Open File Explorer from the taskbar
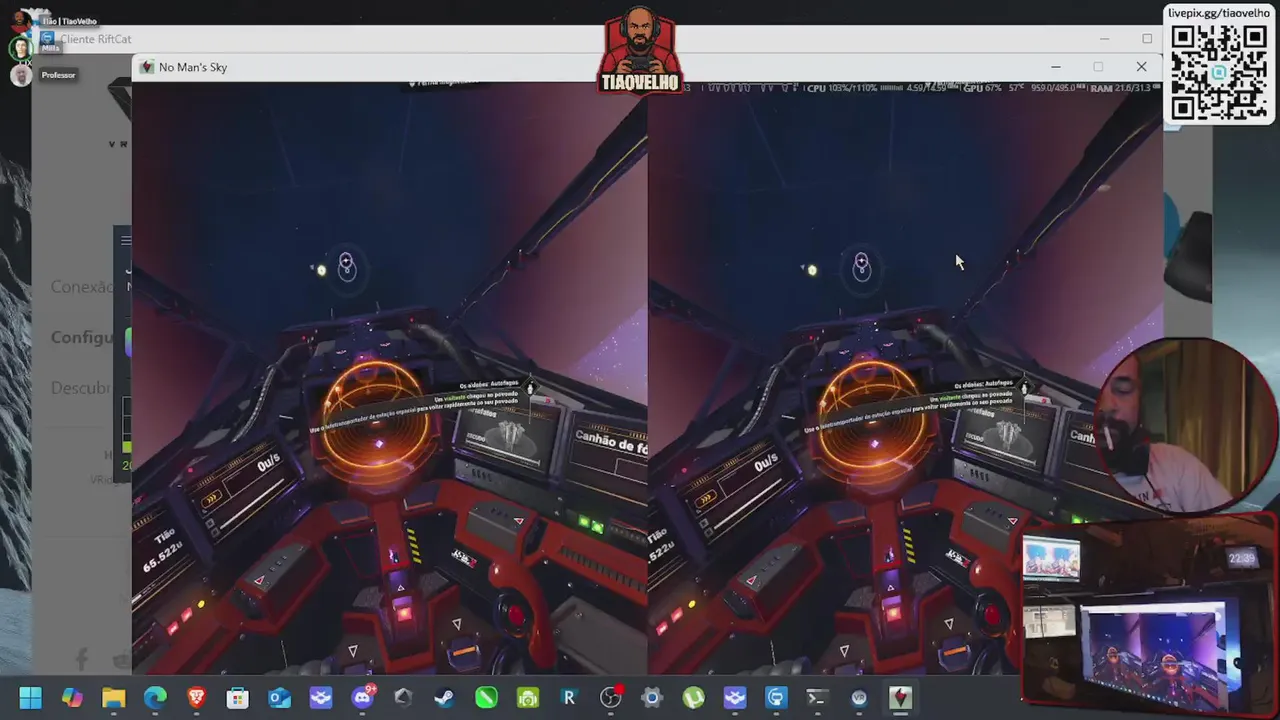 [113, 698]
